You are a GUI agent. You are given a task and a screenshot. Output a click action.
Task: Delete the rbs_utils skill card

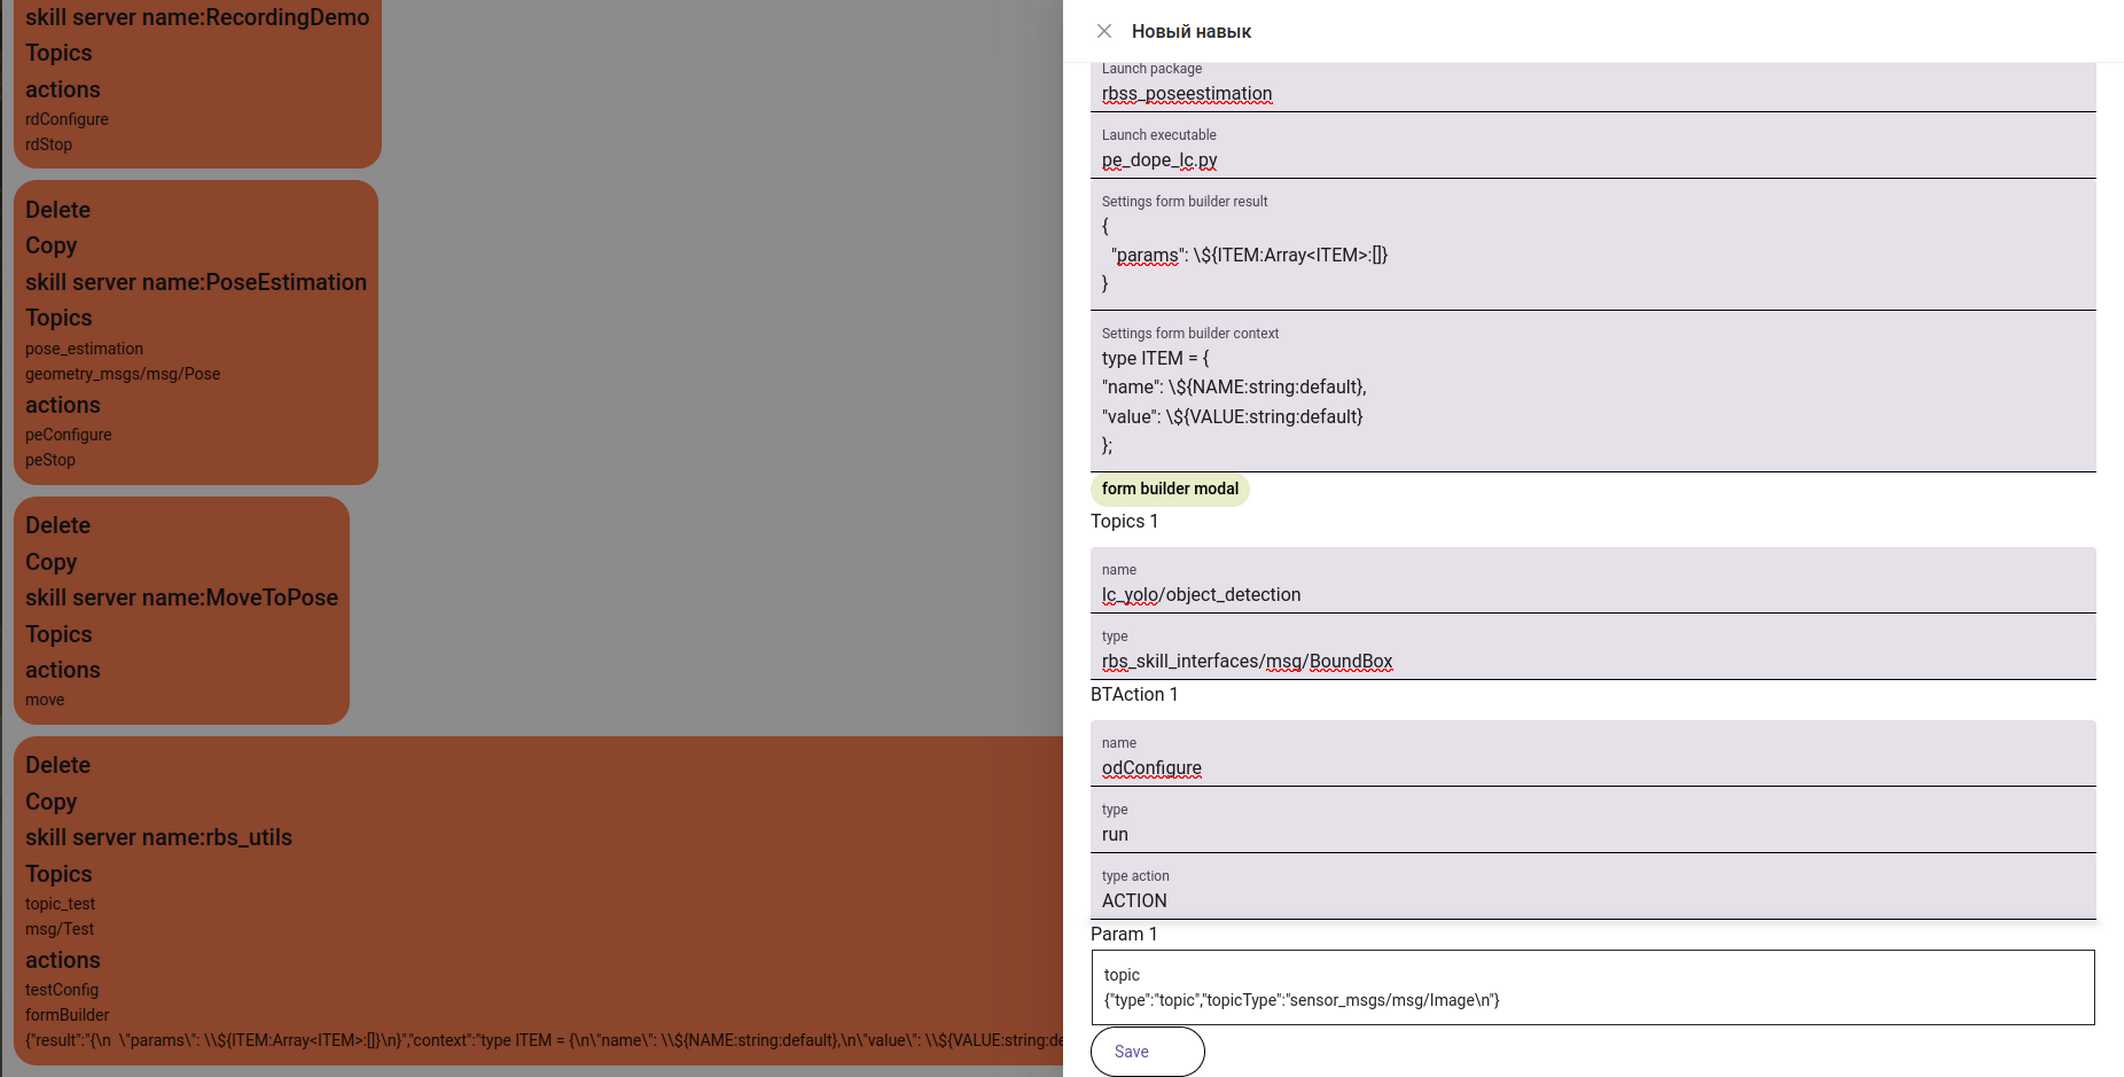pos(57,765)
